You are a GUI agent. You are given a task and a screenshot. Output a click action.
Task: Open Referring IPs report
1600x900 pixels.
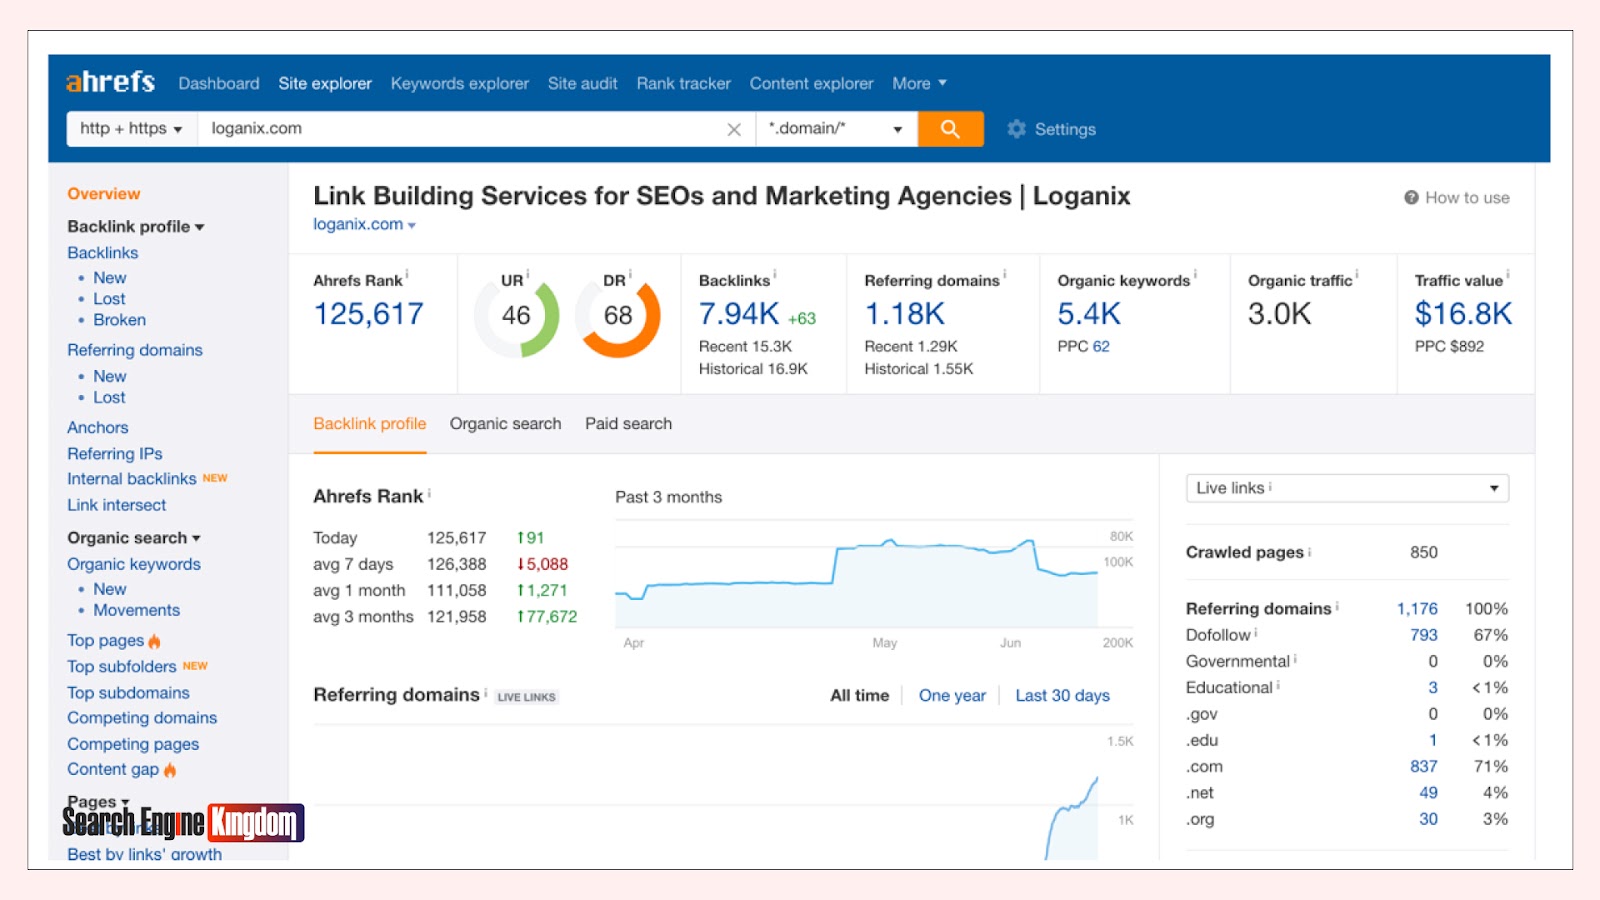point(115,453)
